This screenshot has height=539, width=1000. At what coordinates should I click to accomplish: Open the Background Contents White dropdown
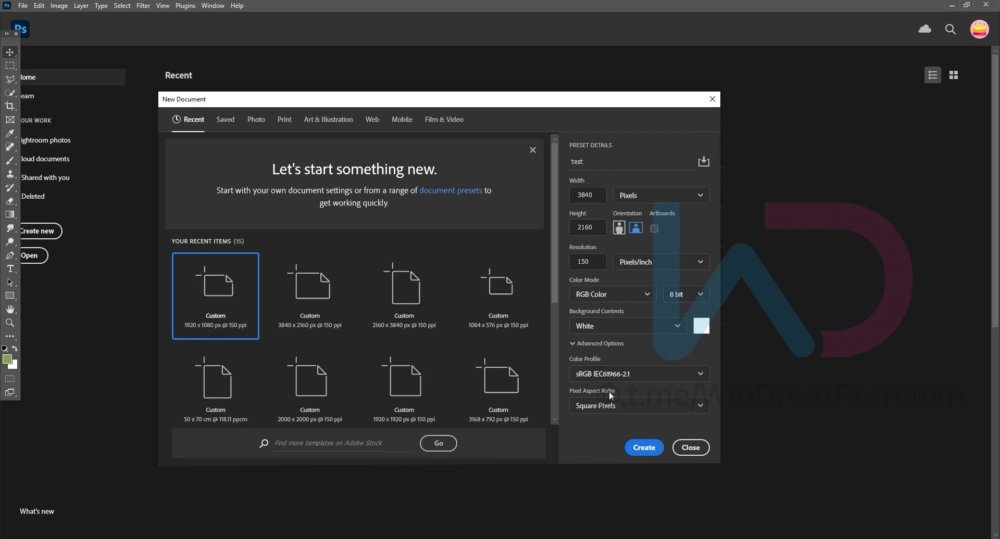(x=628, y=326)
